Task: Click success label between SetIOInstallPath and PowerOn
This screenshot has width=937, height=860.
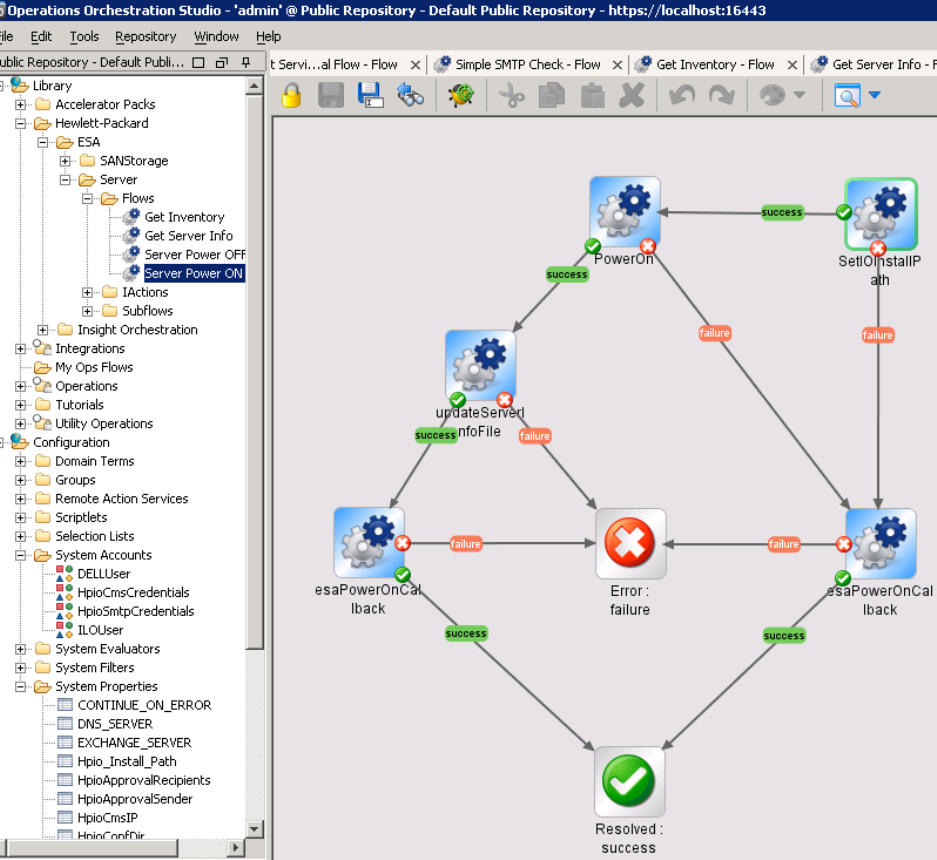Action: (782, 212)
